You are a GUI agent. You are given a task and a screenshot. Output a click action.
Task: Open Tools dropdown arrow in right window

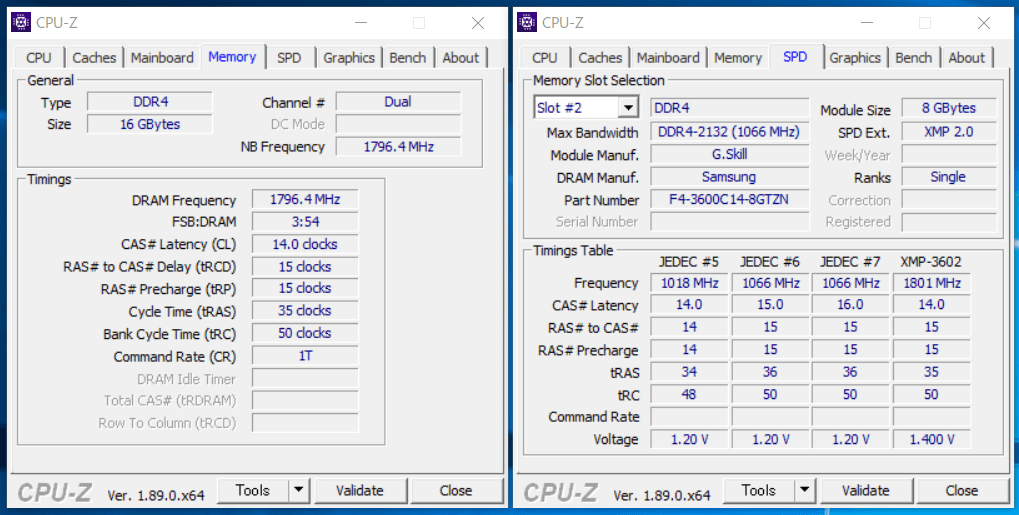click(805, 491)
